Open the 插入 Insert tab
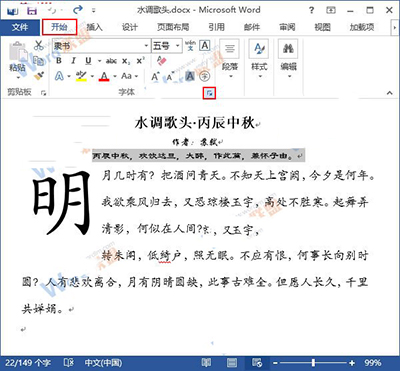The height and width of the screenshot is (371, 400). coord(94,27)
